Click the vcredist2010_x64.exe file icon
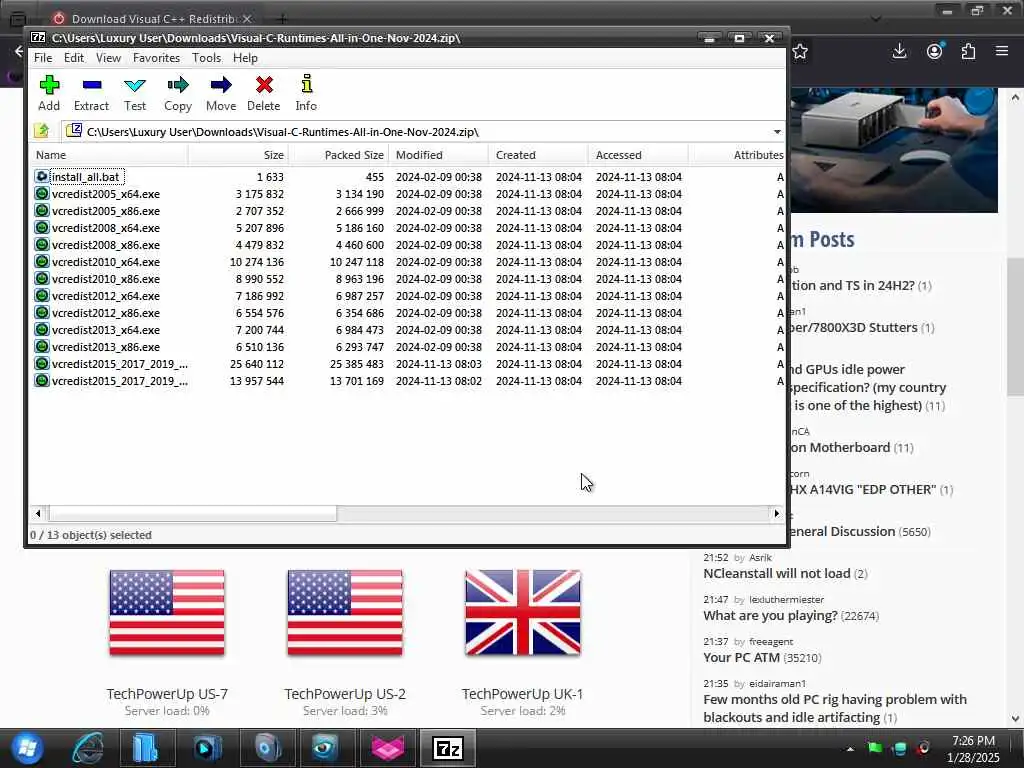This screenshot has width=1024, height=768. [x=42, y=261]
